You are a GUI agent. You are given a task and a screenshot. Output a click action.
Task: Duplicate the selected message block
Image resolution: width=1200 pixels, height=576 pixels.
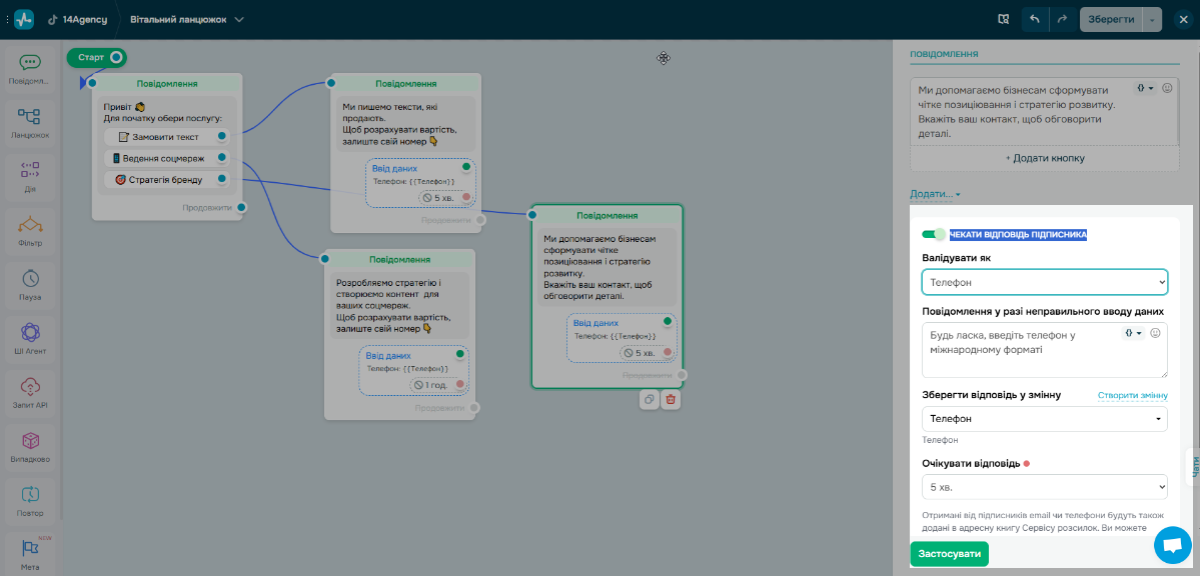point(649,399)
